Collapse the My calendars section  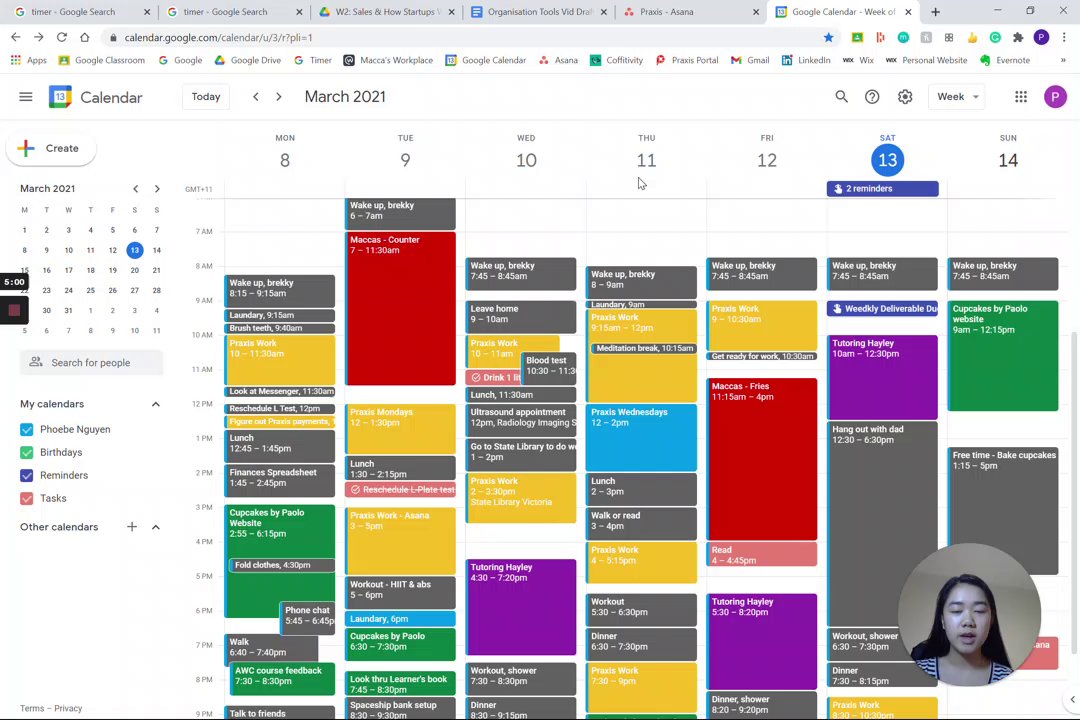156,404
